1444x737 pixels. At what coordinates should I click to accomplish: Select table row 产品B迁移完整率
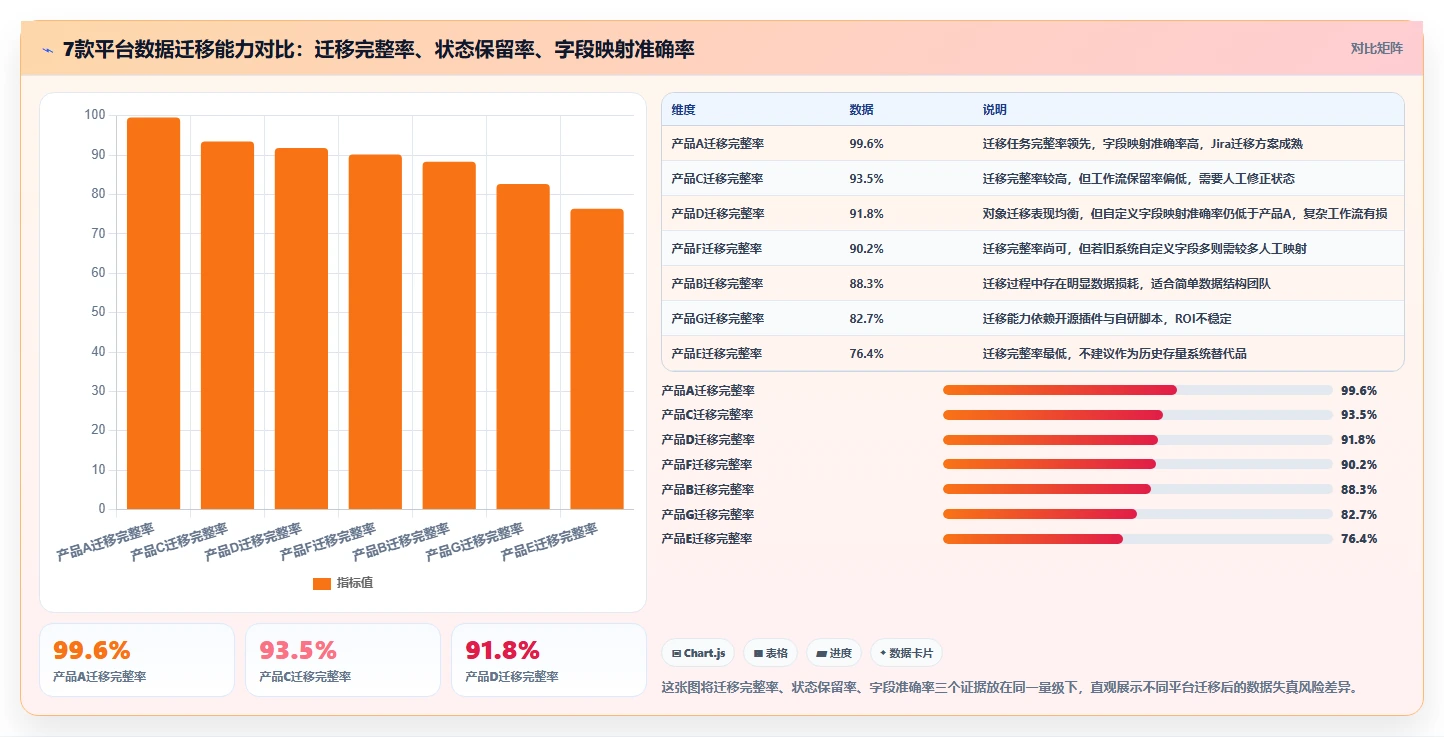[1033, 284]
